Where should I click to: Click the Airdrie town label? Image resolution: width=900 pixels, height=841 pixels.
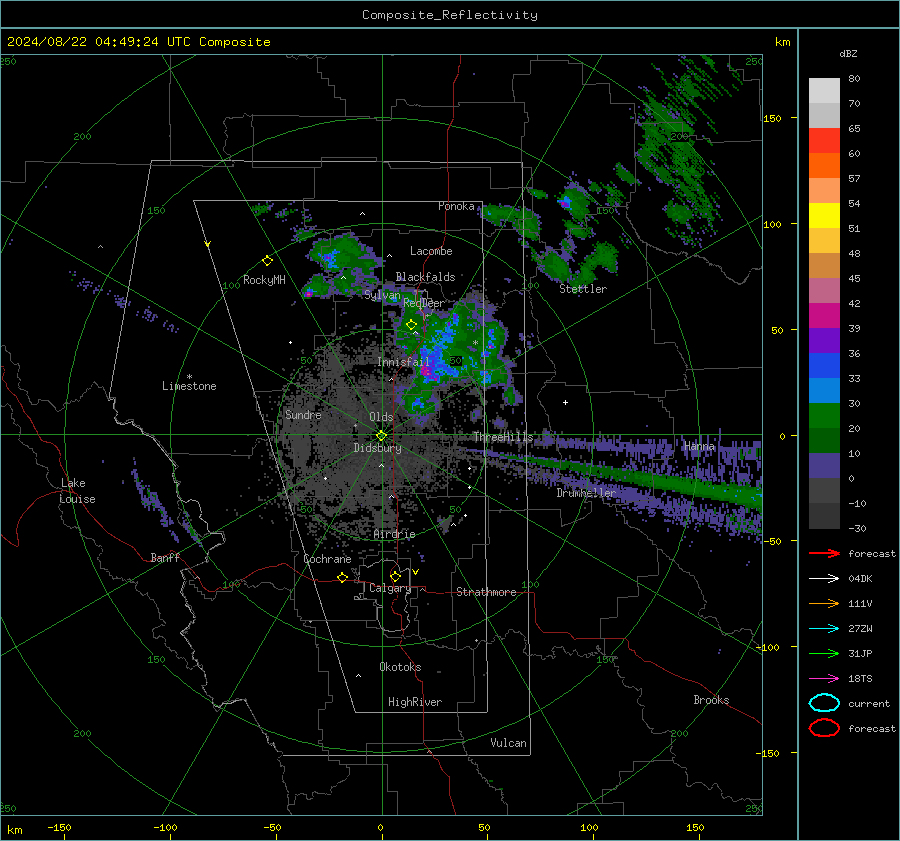pos(394,534)
